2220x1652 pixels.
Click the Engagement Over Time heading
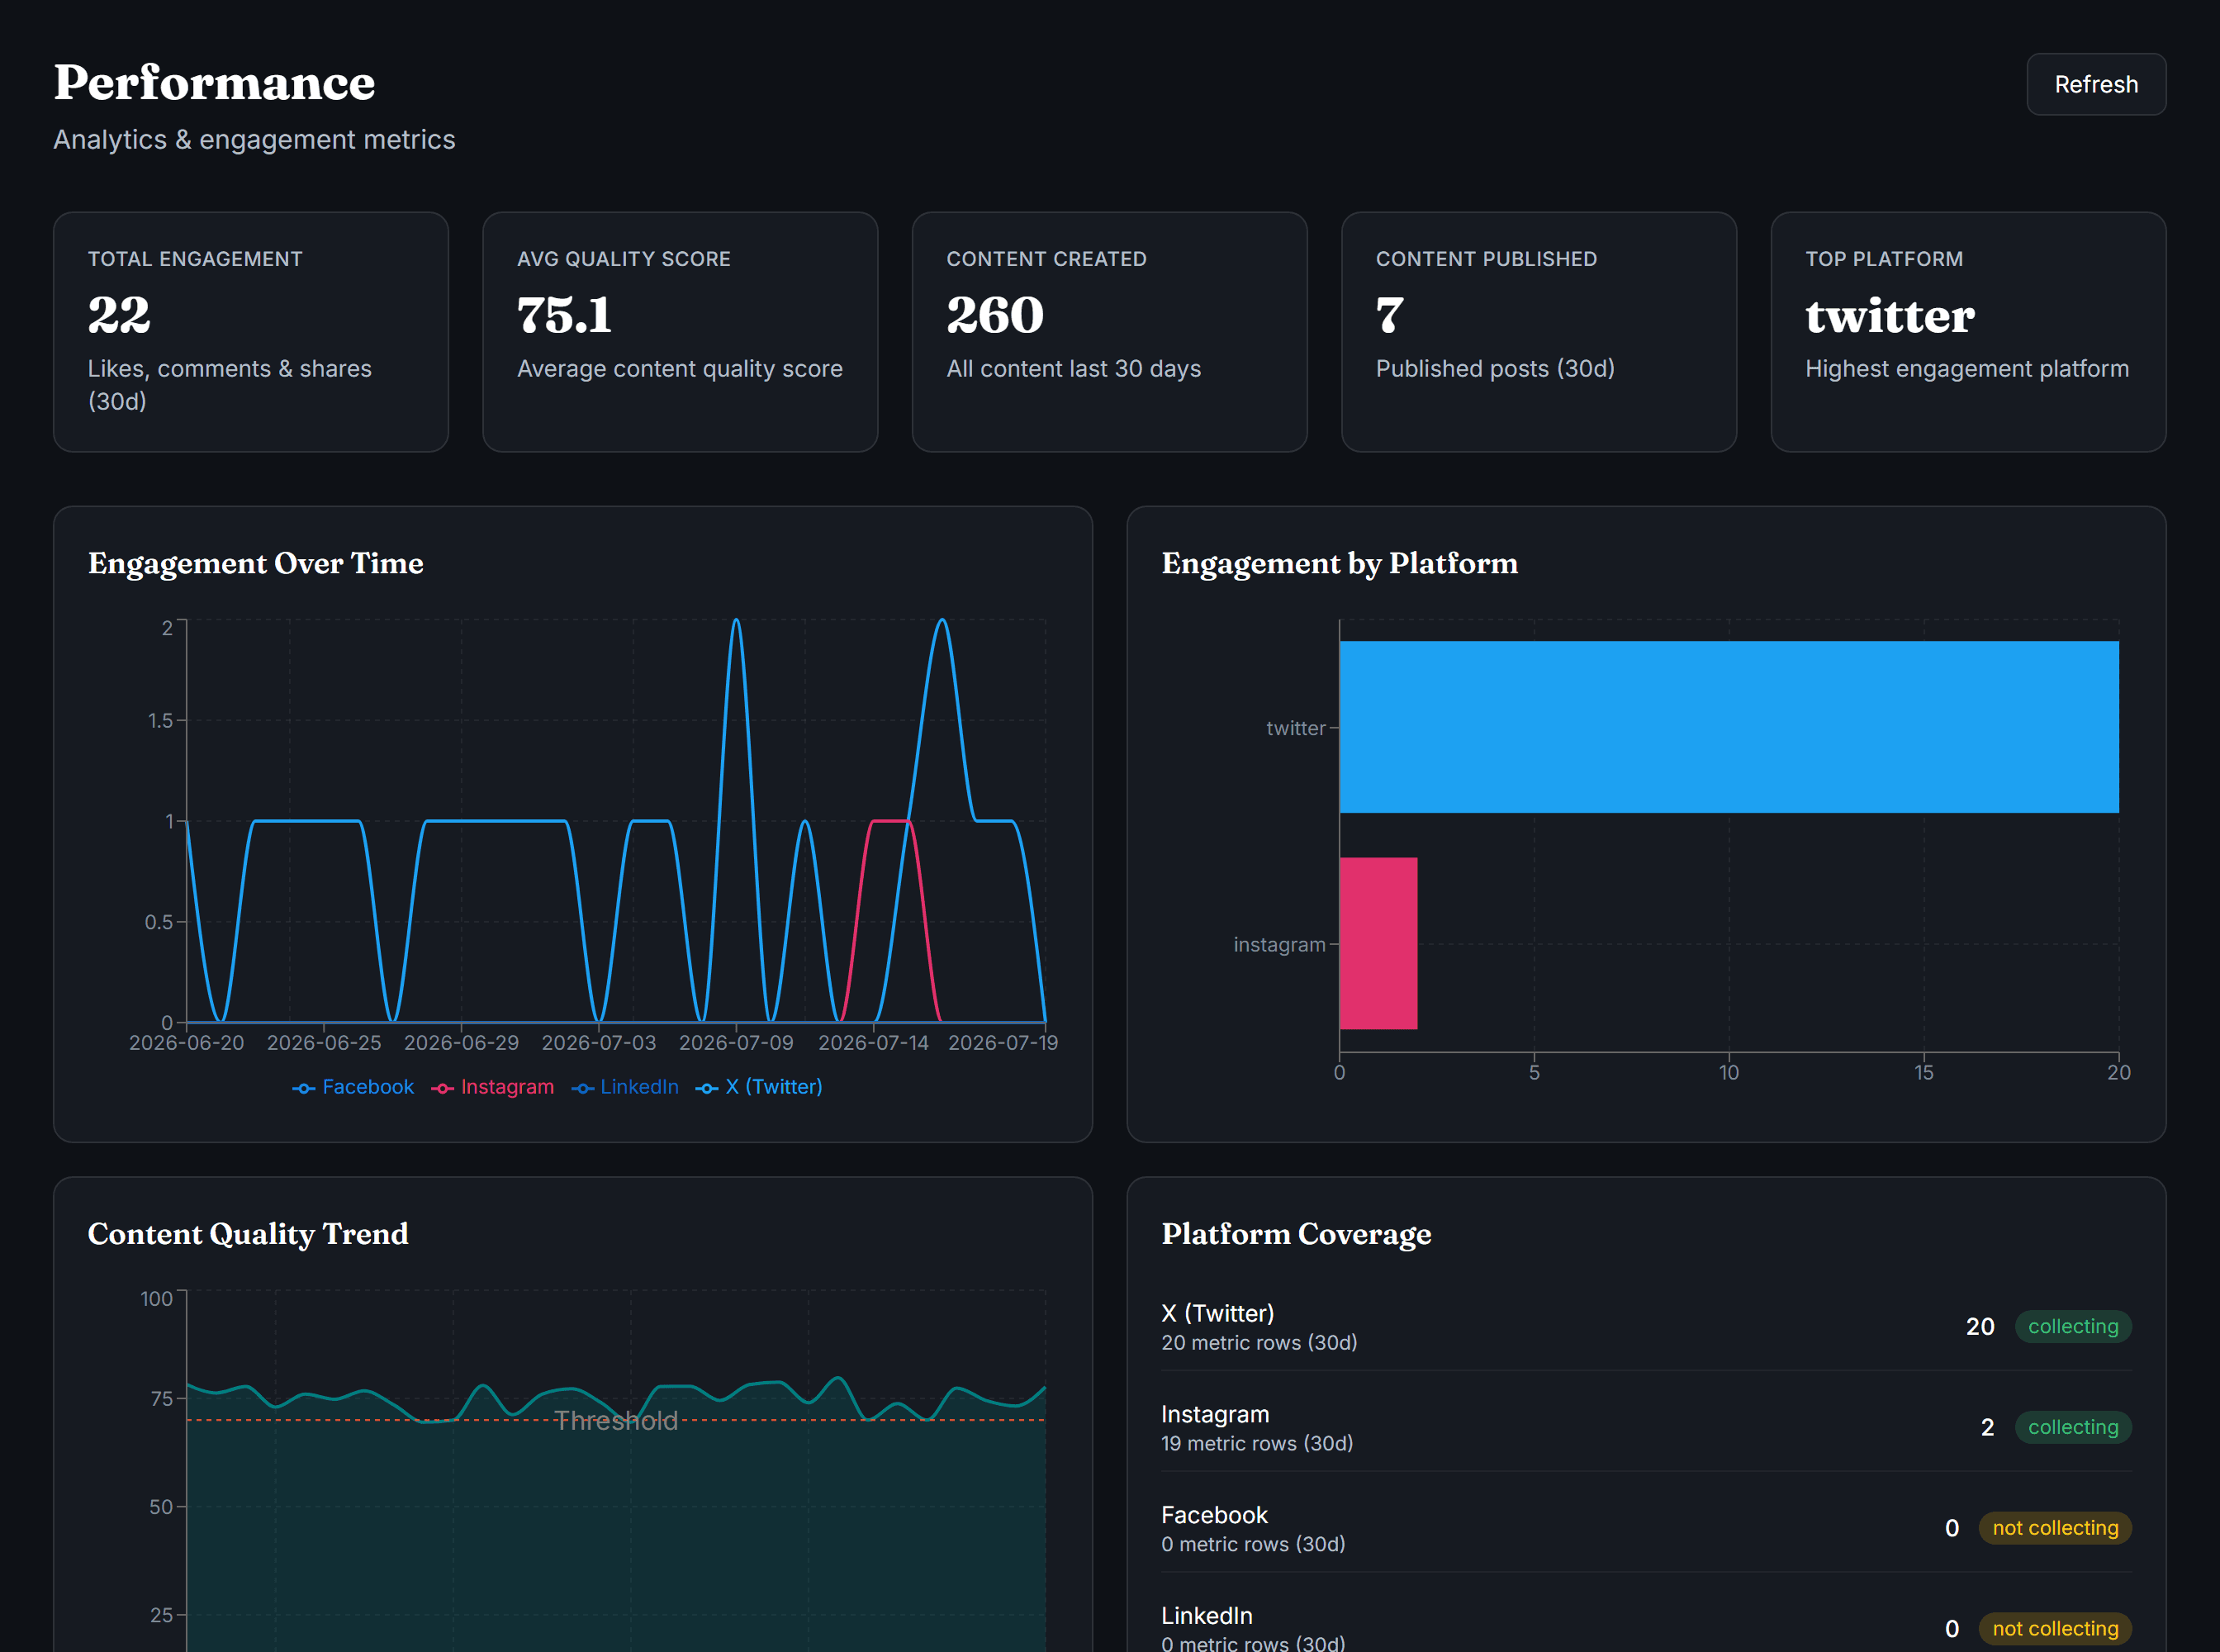tap(256, 563)
